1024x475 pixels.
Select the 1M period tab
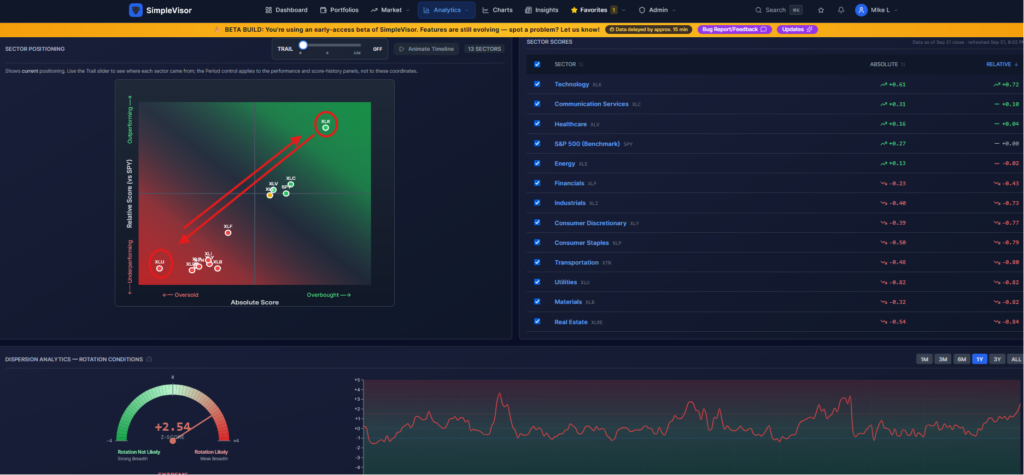pos(924,359)
